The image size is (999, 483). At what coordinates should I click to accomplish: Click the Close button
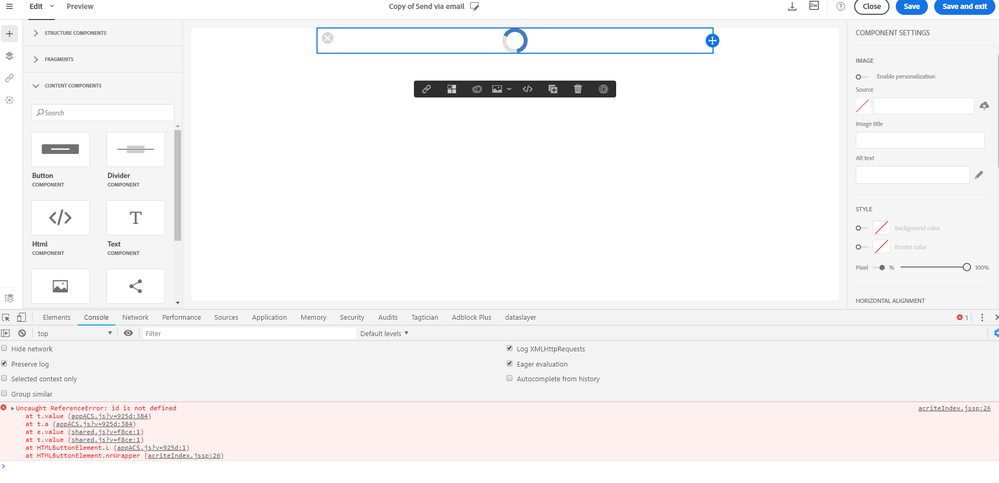[871, 6]
